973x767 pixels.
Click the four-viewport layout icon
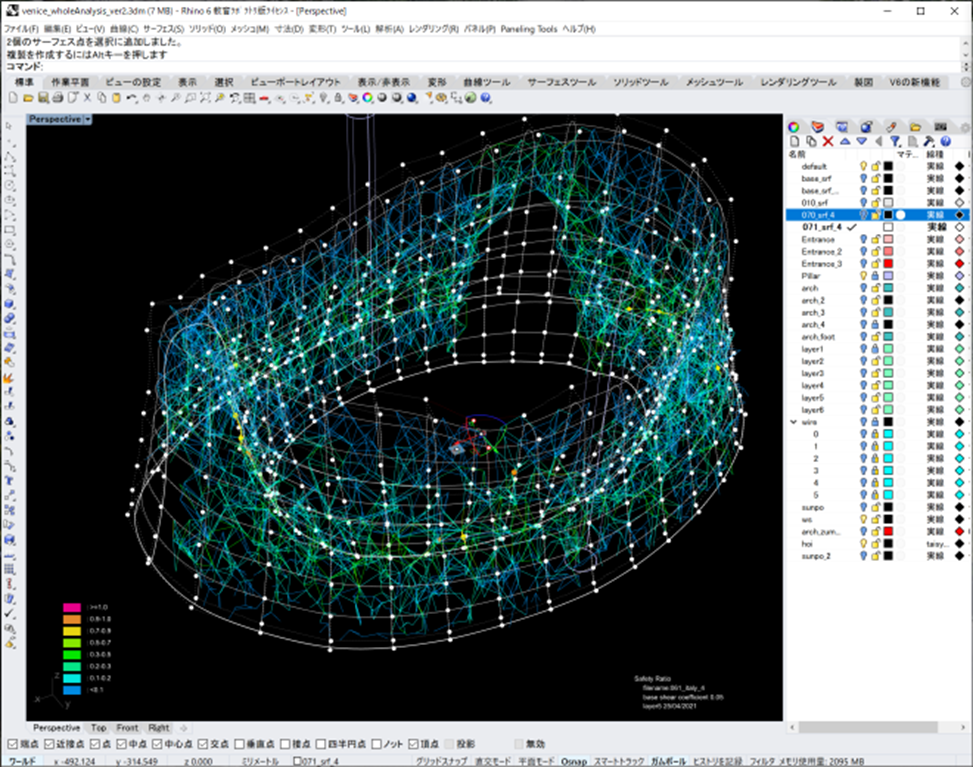[249, 98]
